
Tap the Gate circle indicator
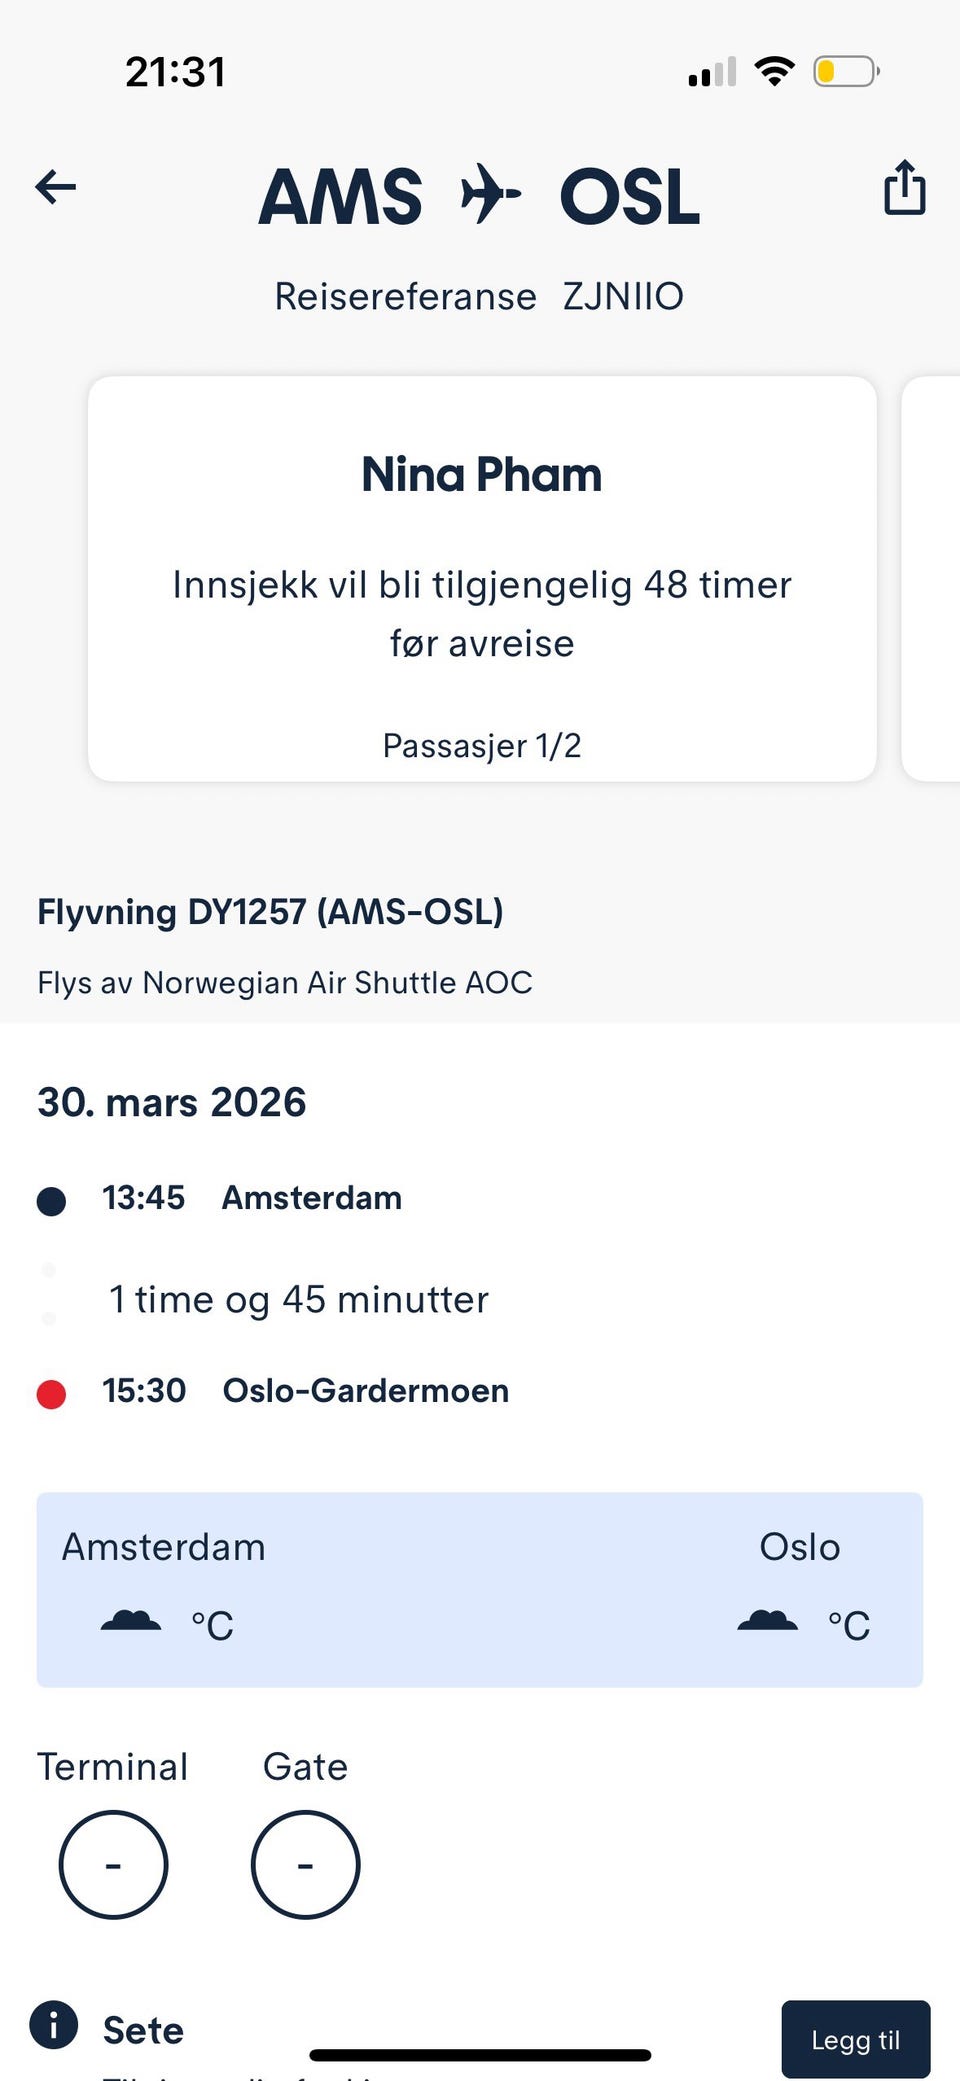[x=305, y=1864]
